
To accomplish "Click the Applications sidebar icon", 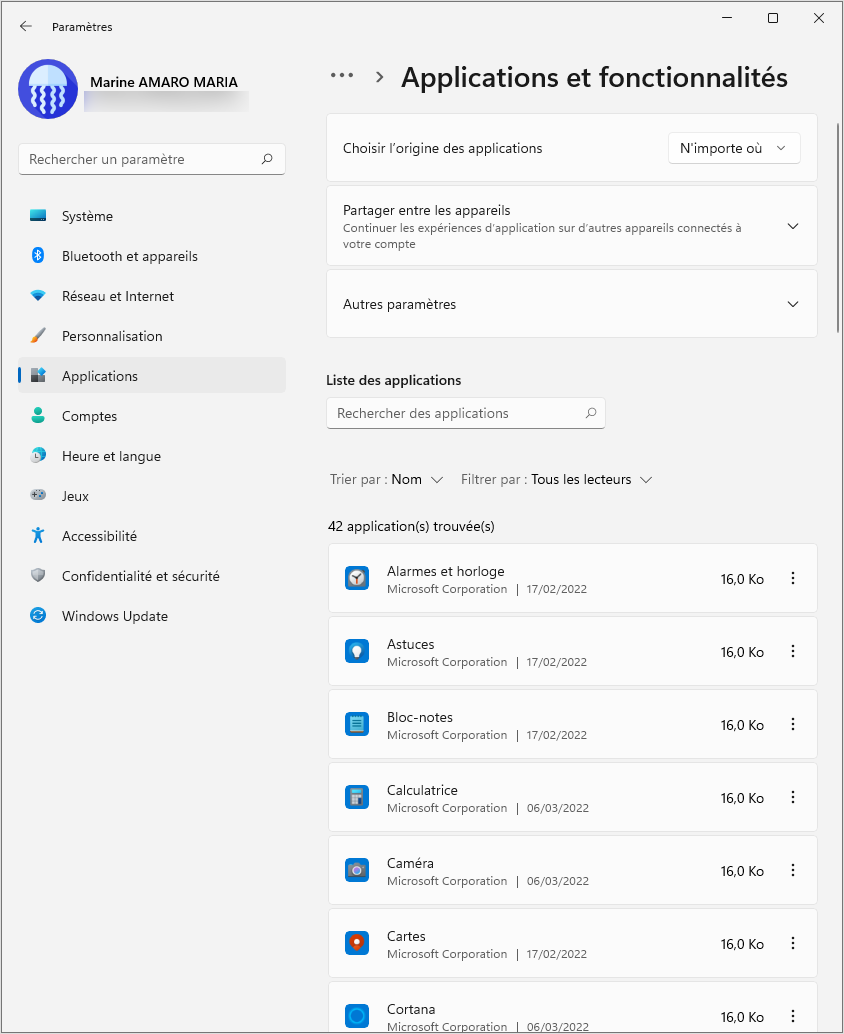I will [x=38, y=375].
